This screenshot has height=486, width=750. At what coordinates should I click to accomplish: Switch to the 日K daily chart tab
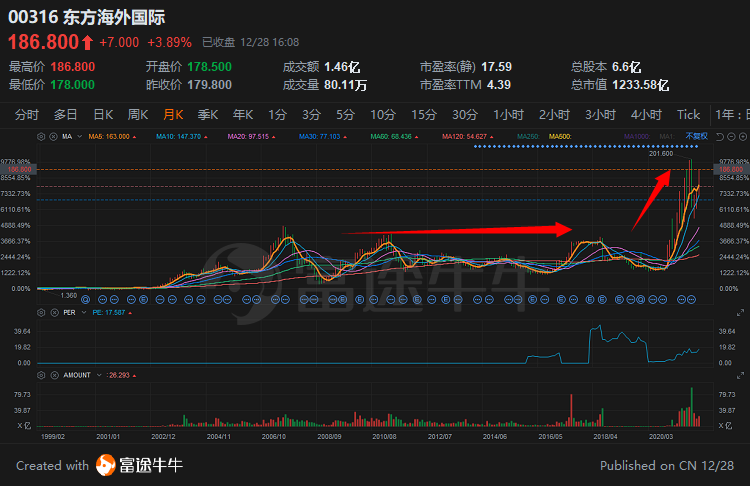102,114
